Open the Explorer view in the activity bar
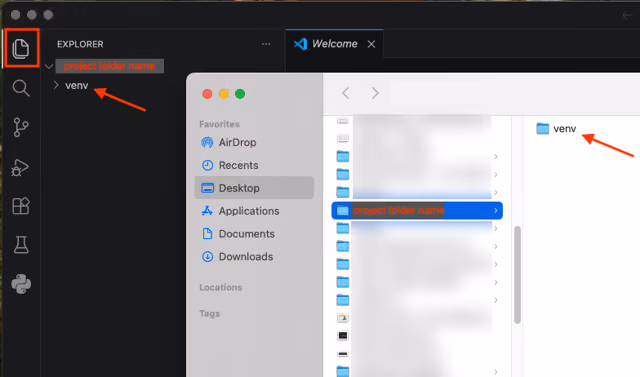 point(21,48)
